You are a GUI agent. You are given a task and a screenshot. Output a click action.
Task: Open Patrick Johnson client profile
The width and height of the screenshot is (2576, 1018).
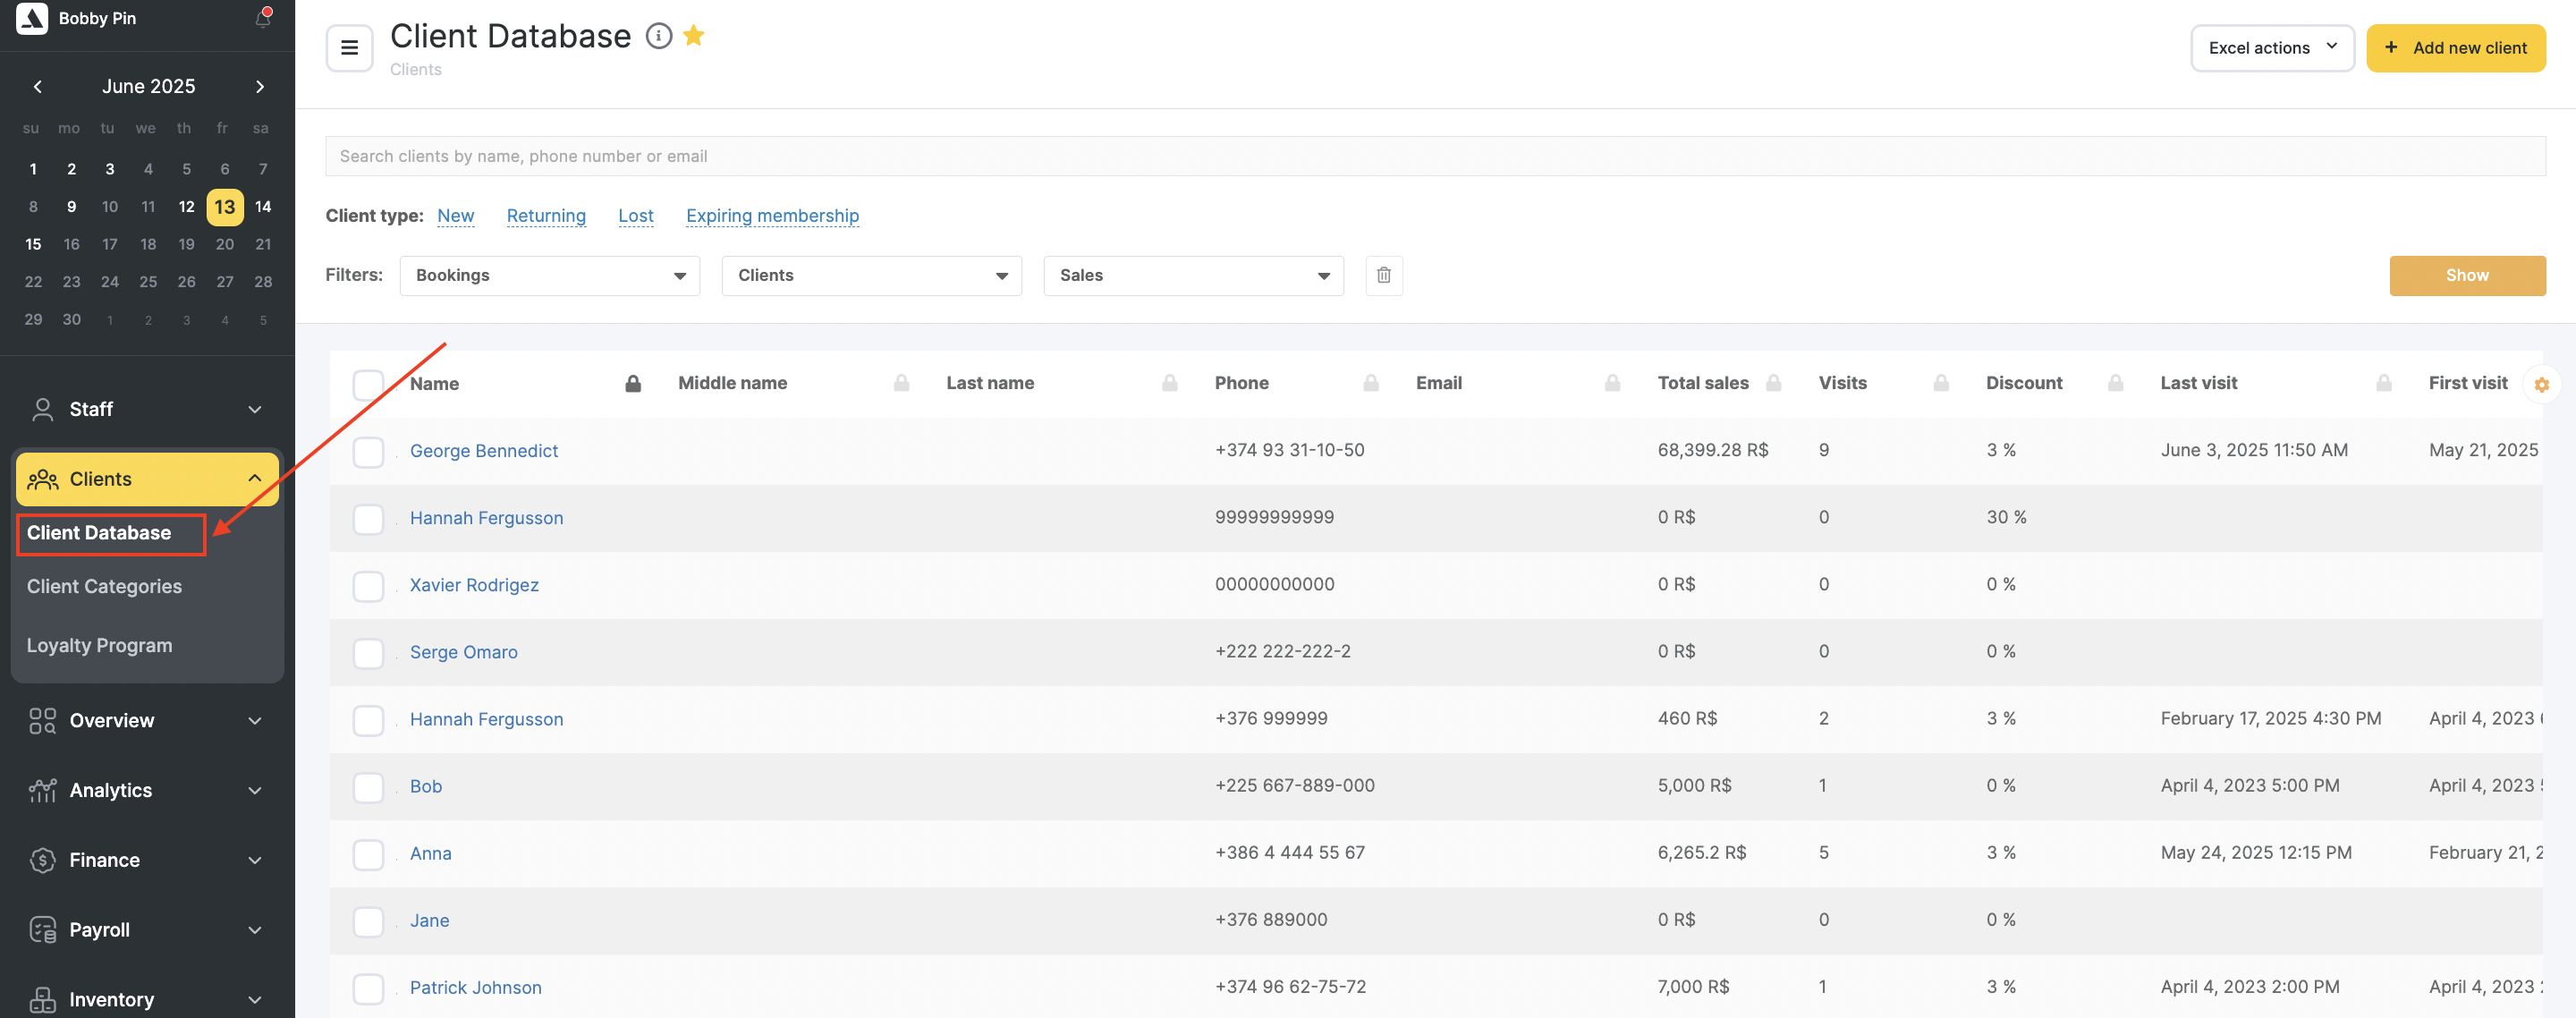[475, 988]
